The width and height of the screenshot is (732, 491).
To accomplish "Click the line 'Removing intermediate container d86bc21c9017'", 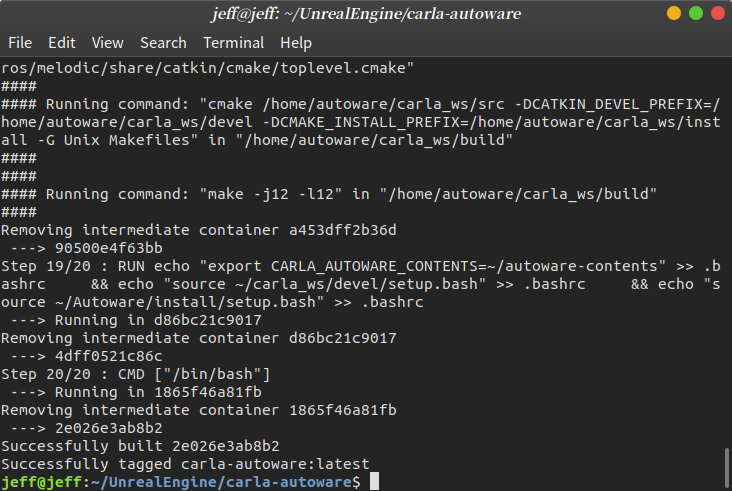I will pos(199,338).
